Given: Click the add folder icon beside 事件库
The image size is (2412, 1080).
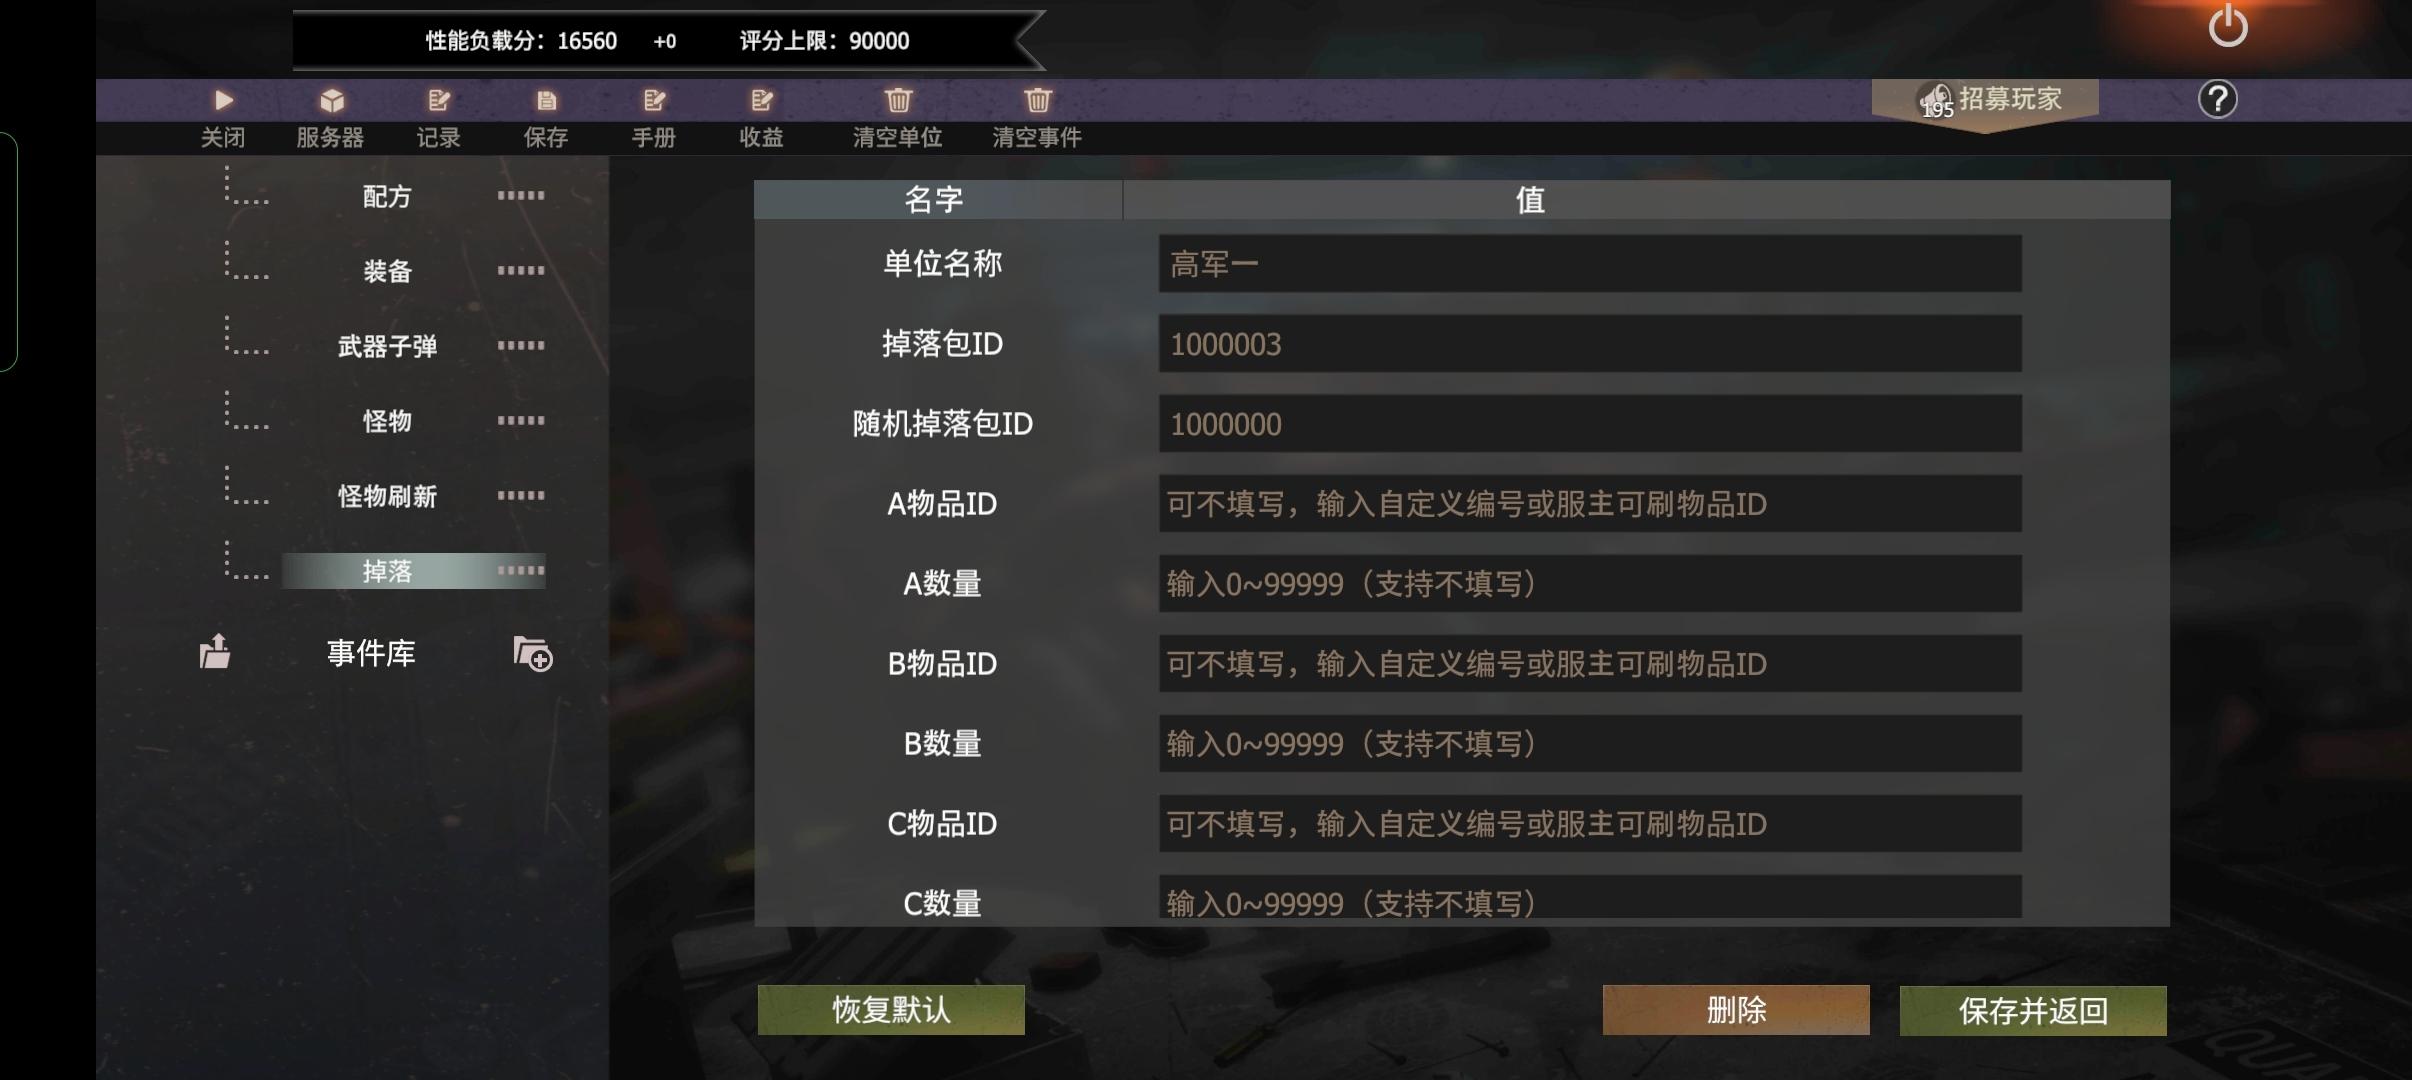Looking at the screenshot, I should 533,654.
